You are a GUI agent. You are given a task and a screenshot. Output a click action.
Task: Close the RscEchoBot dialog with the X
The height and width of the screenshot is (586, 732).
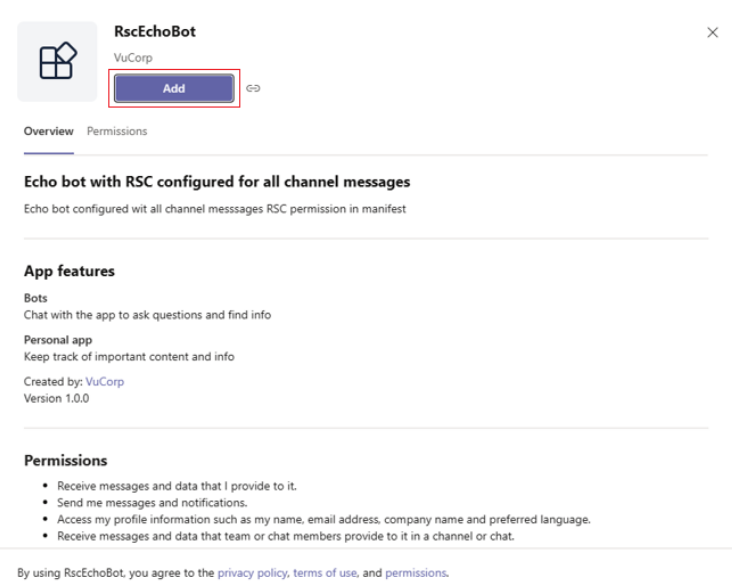712,33
